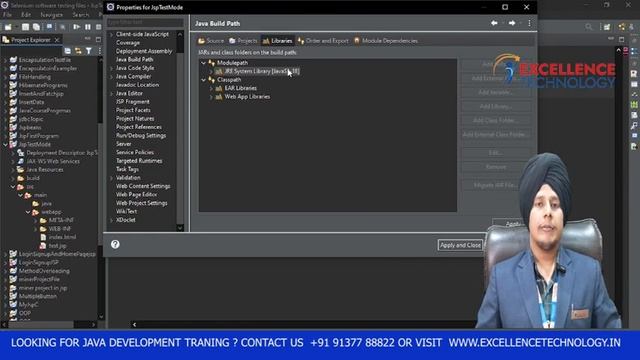Expand the EAR Libraries entry
Image resolution: width=640 pixels, height=360 pixels.
point(211,88)
